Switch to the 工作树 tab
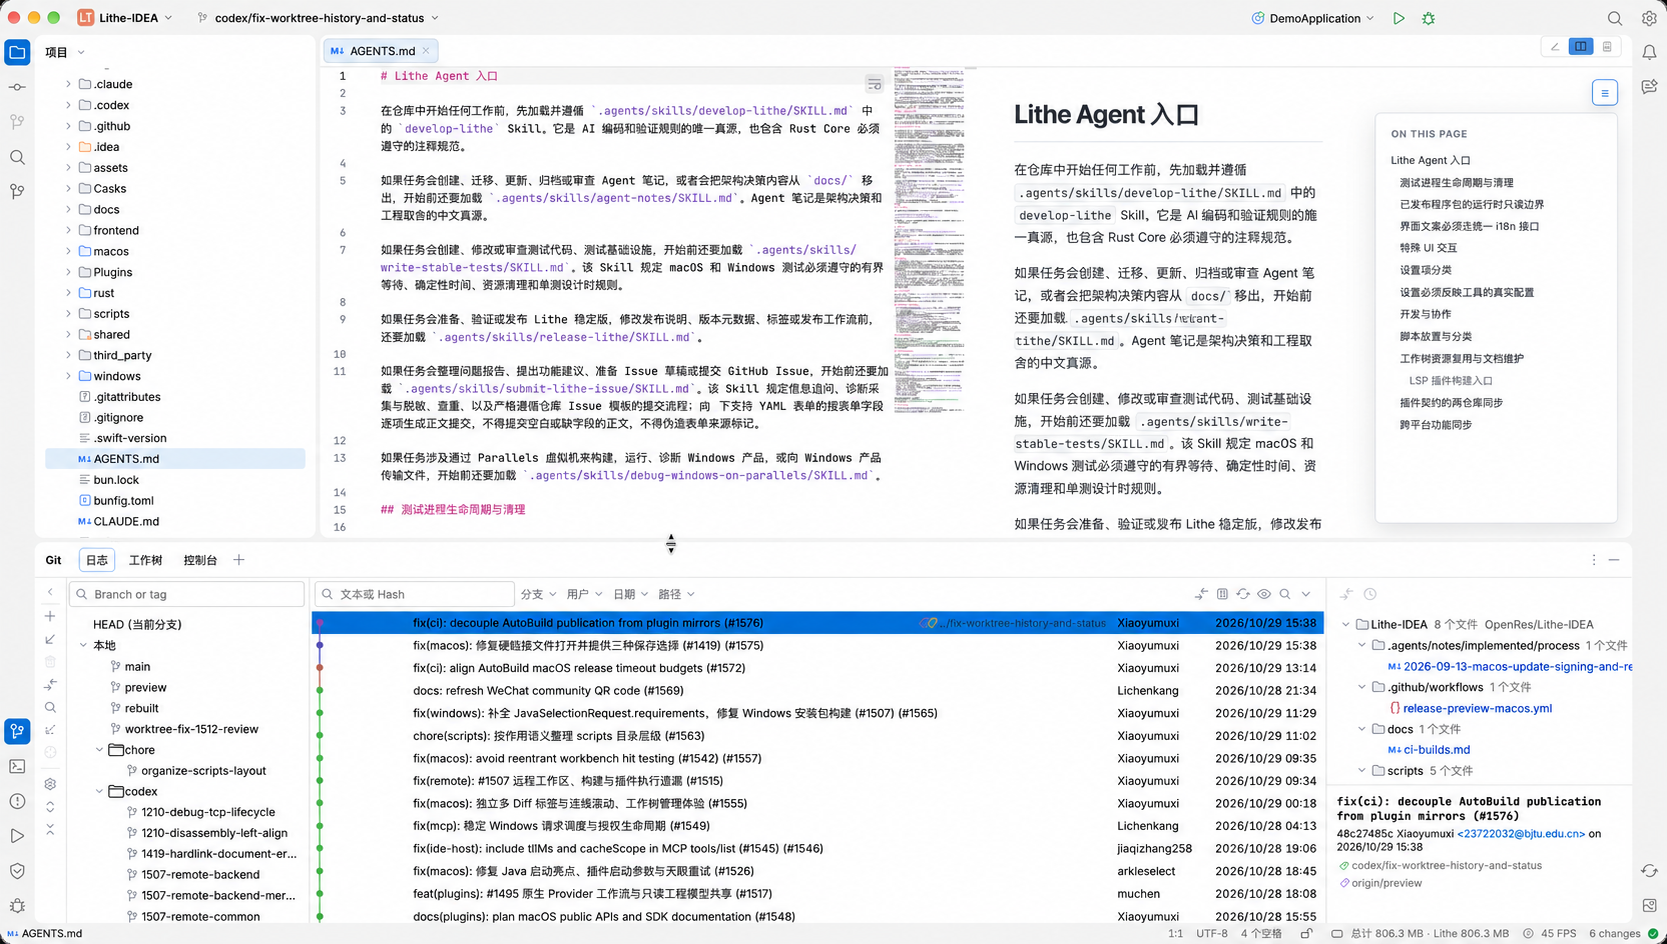This screenshot has height=944, width=1667. [x=145, y=560]
